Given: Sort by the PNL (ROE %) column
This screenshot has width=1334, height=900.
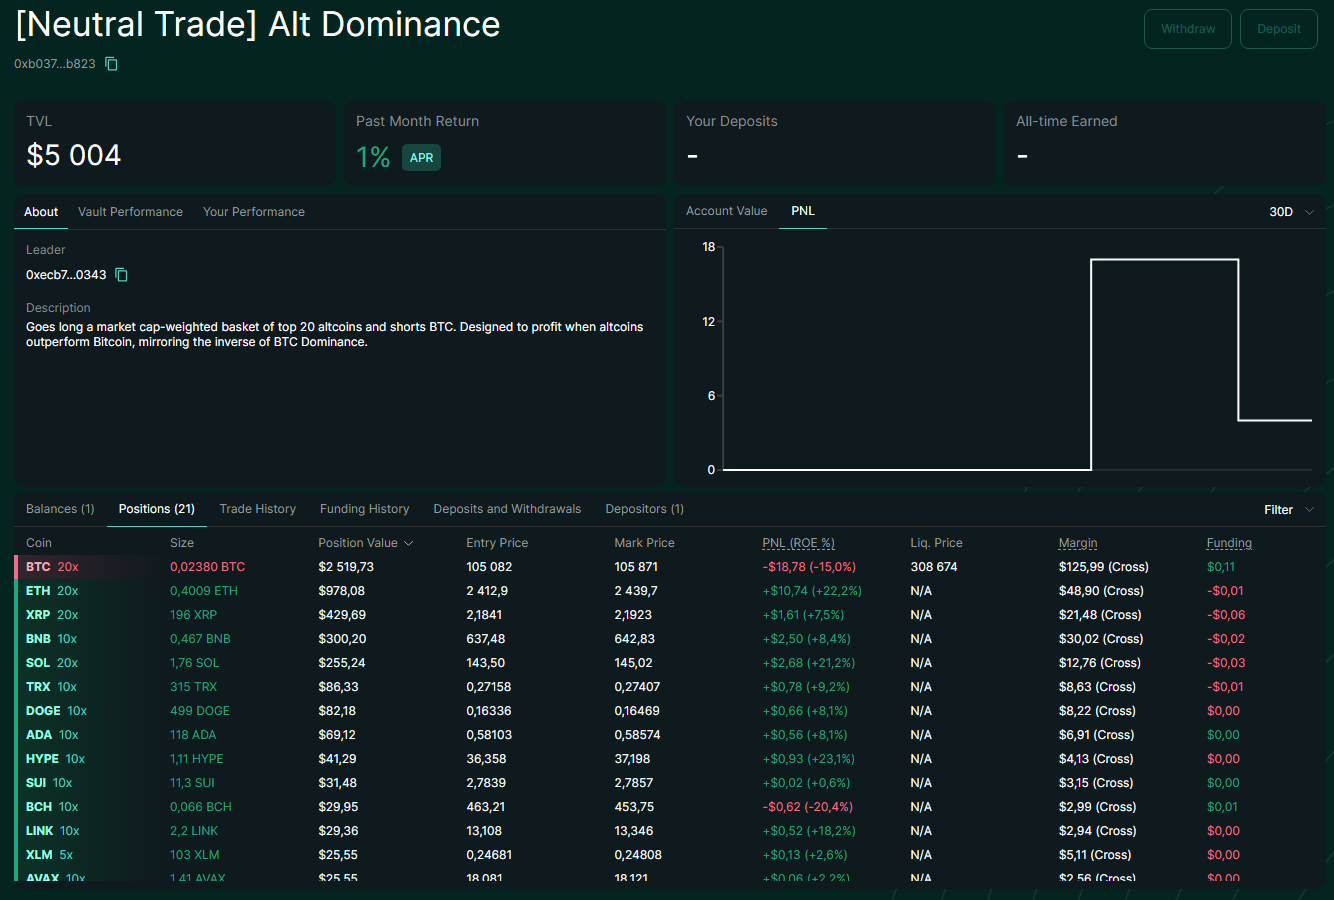Looking at the screenshot, I should coord(798,543).
